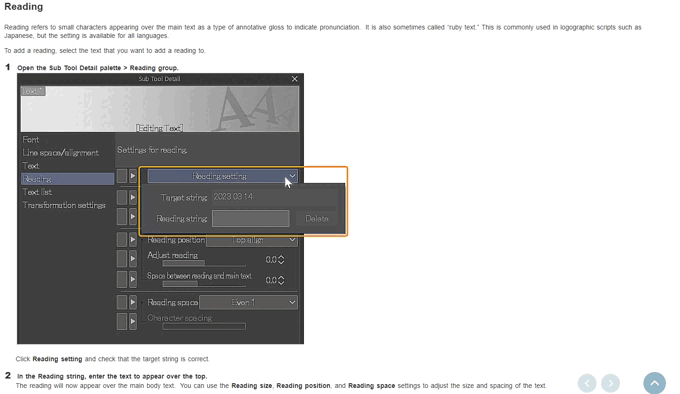Go to the next page arrow
This screenshot has height=394, width=680.
(x=610, y=383)
